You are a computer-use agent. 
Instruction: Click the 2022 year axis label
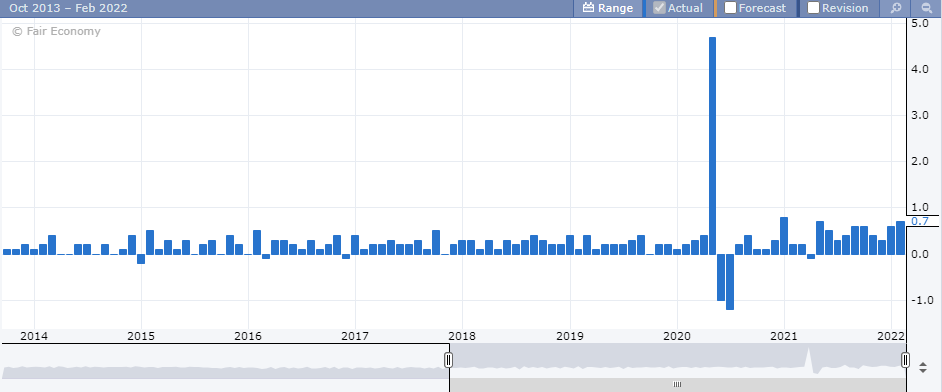pyautogui.click(x=891, y=336)
